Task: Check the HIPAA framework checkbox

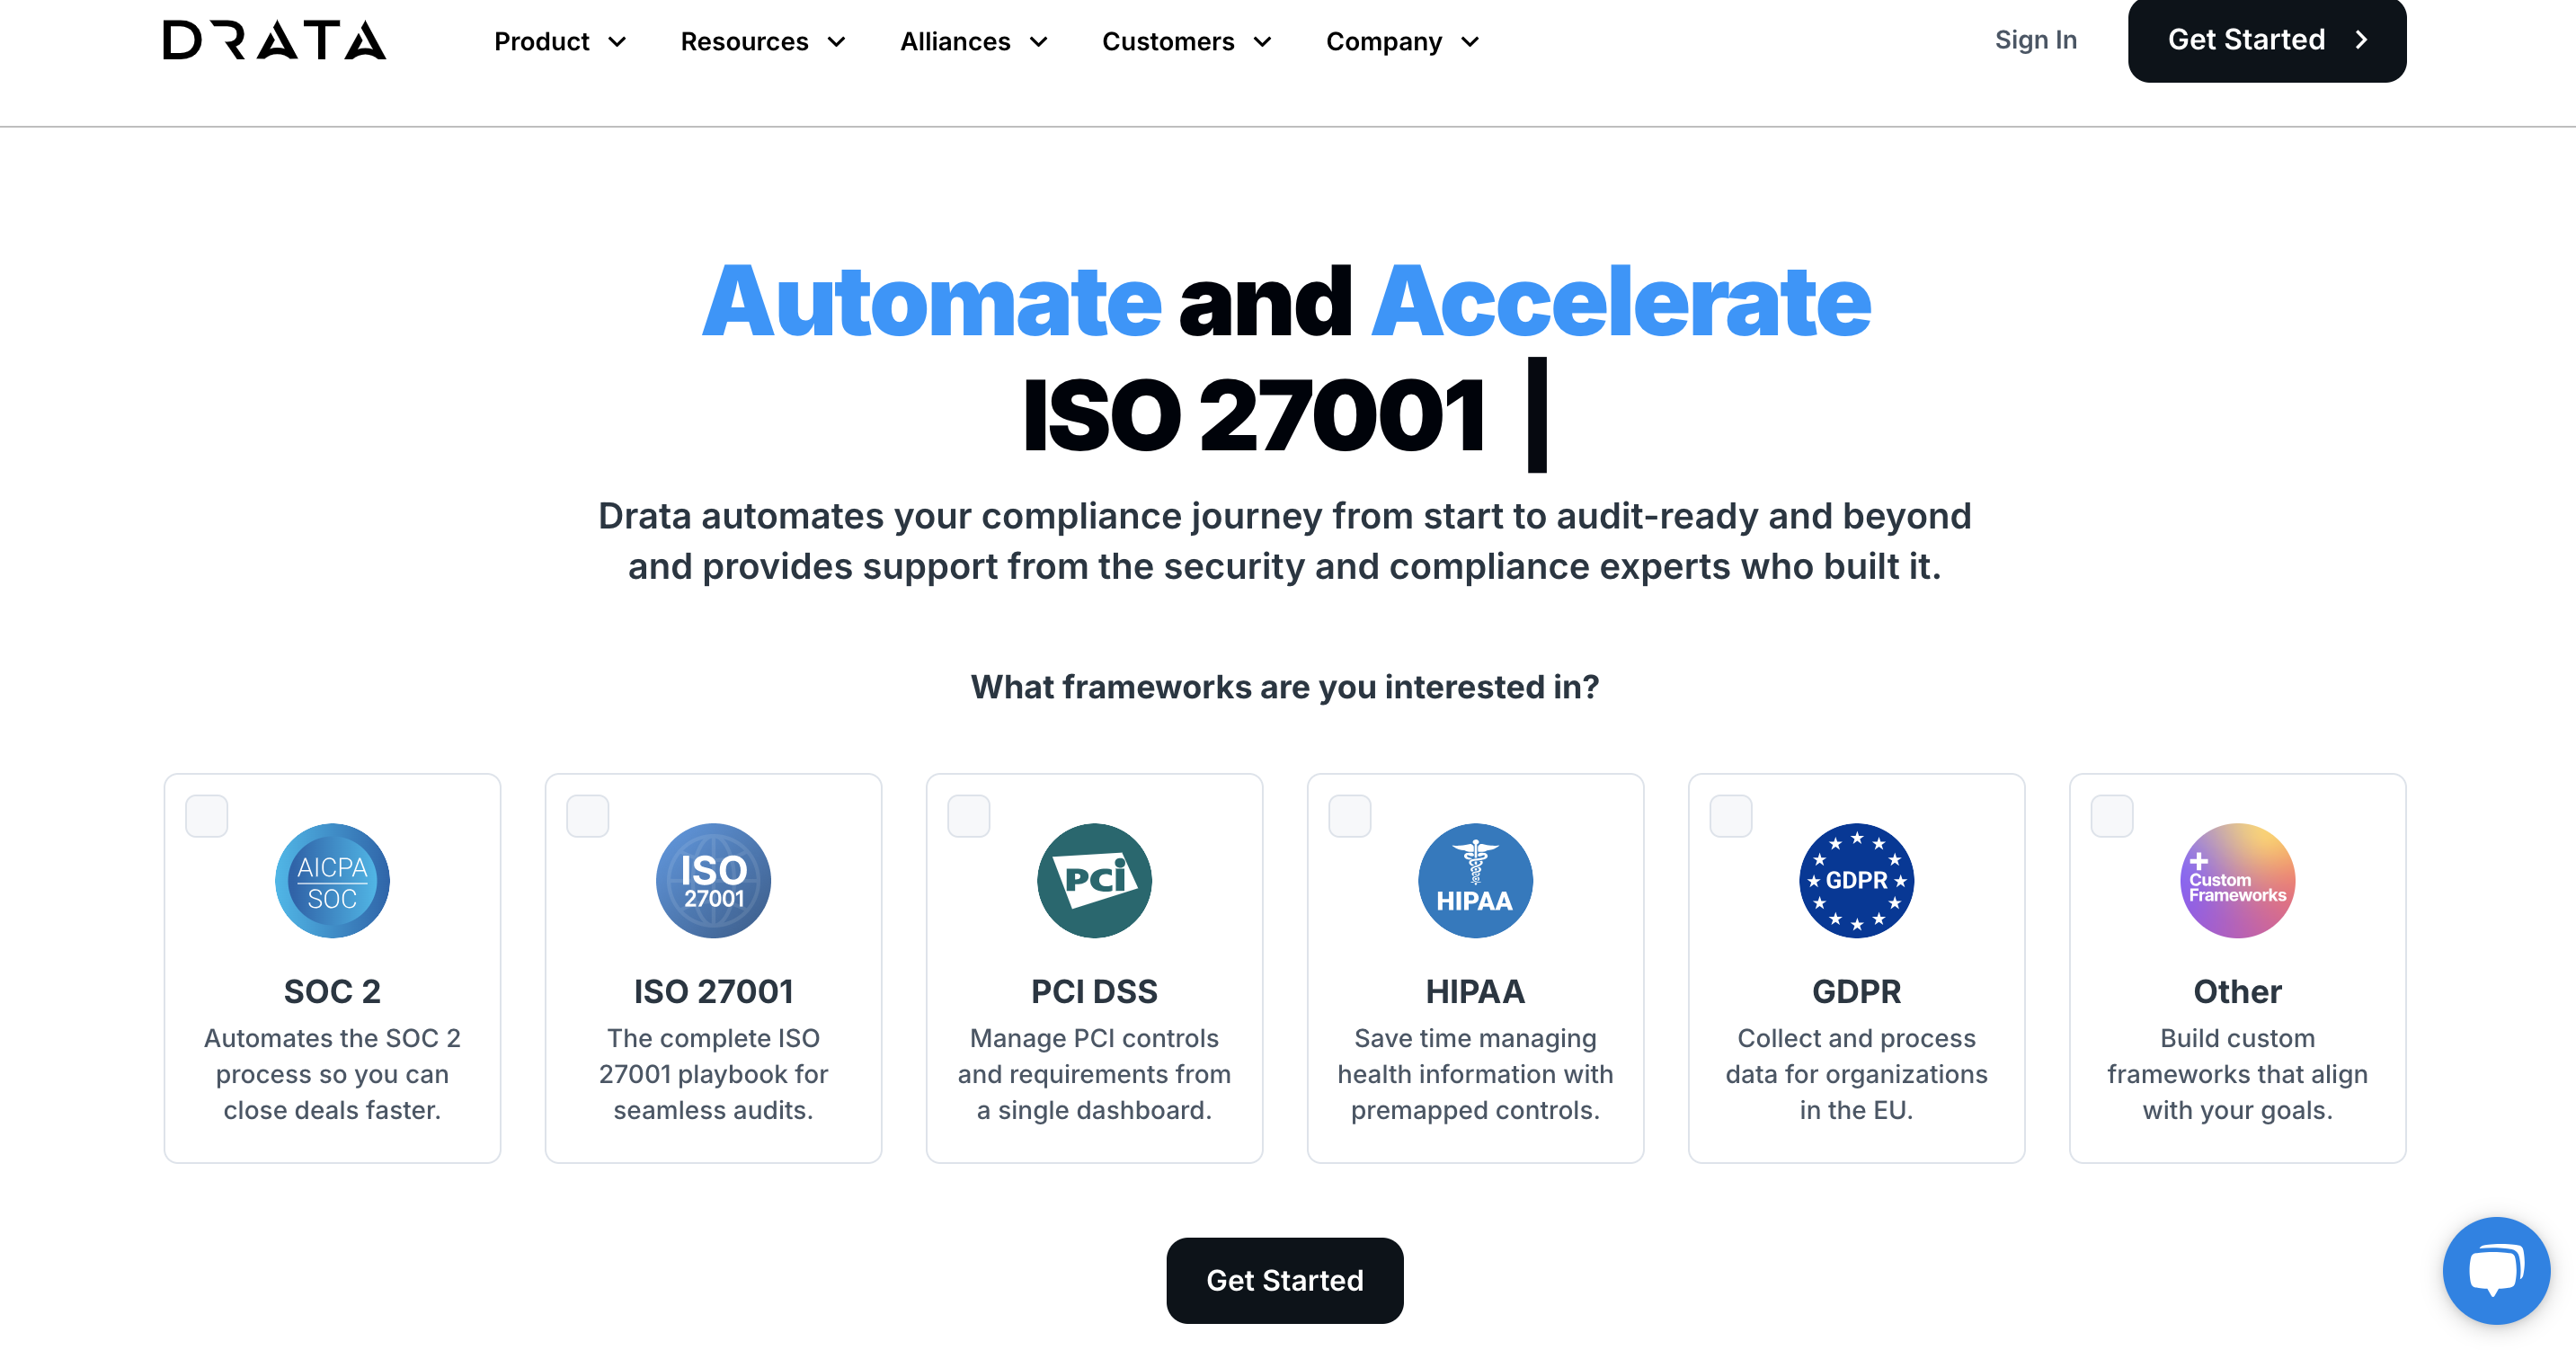Action: coord(1349,815)
